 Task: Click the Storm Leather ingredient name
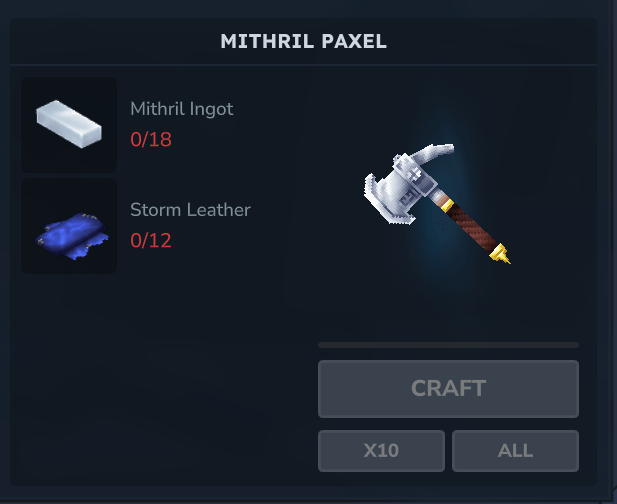[x=190, y=210]
